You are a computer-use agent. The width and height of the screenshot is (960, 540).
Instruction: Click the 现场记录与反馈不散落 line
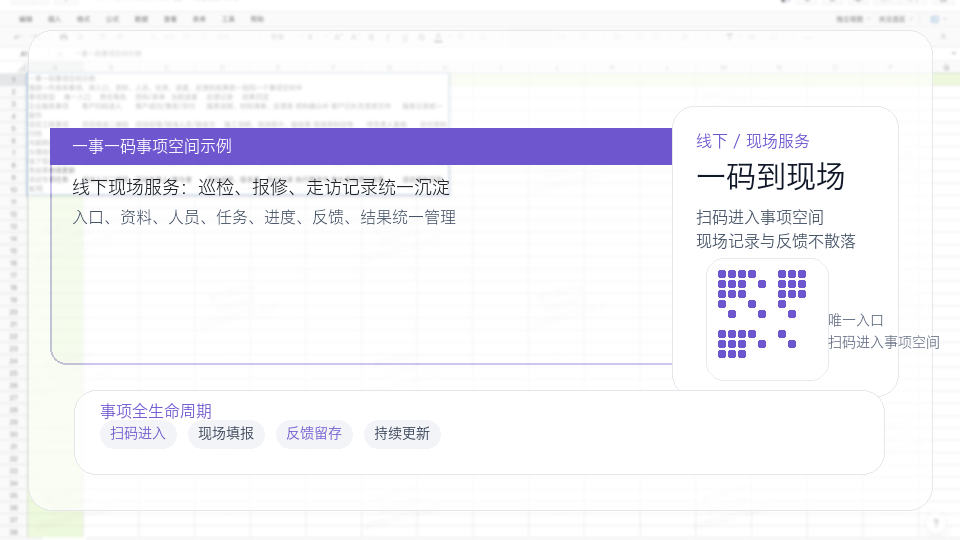(x=776, y=241)
